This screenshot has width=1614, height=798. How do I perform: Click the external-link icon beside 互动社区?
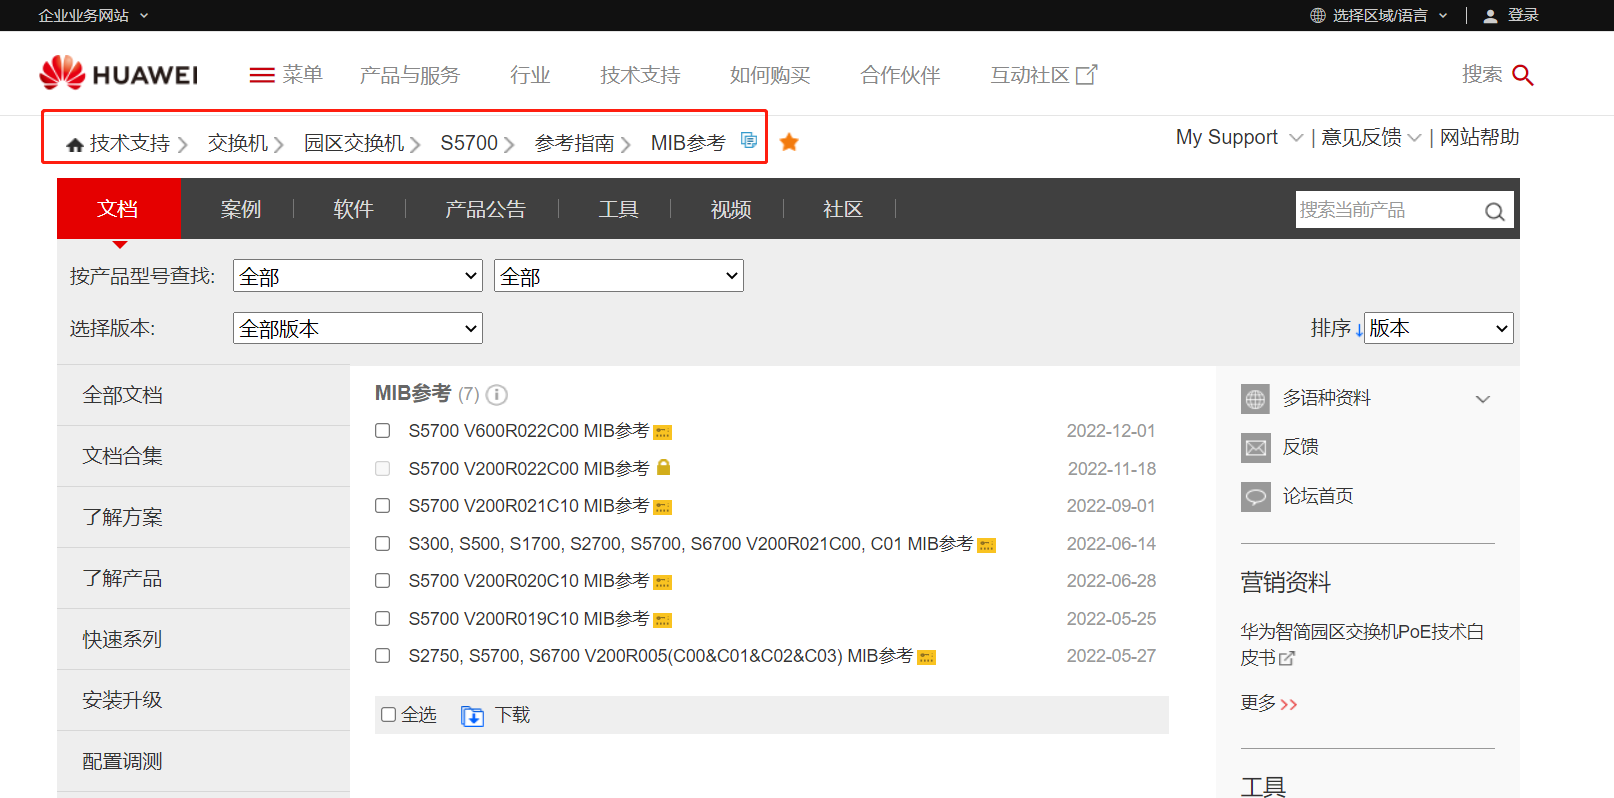coord(1086,75)
